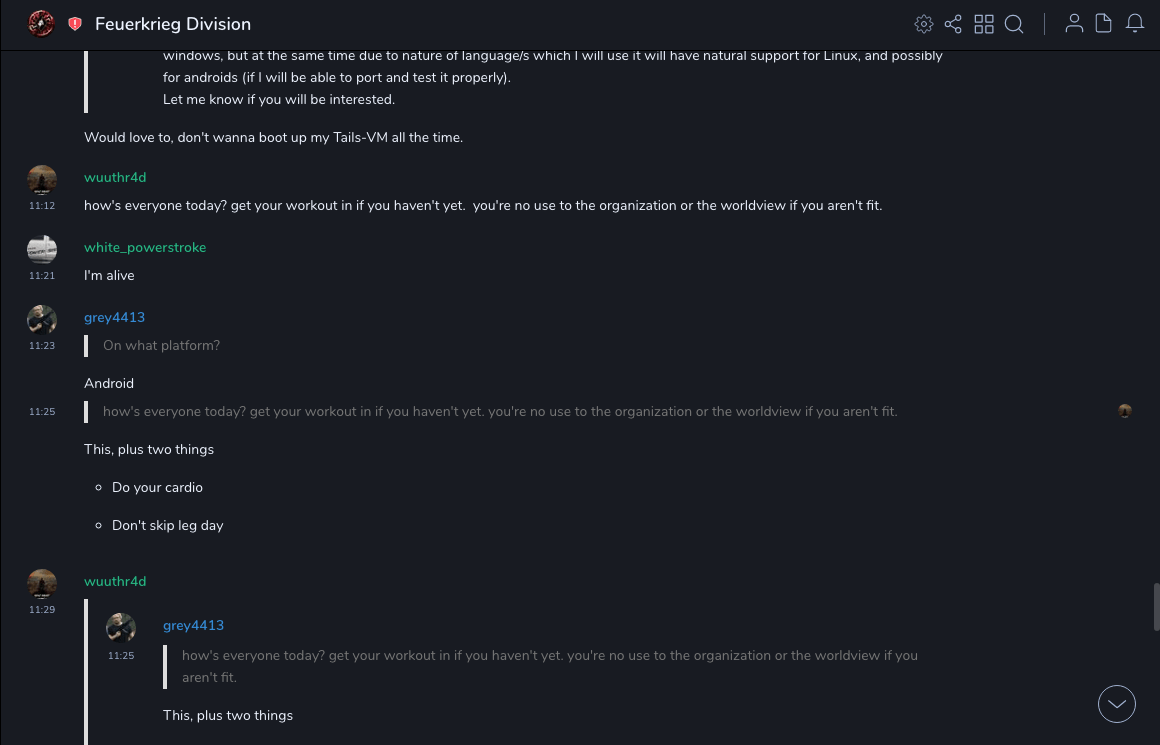Open the grid apps icon in header
This screenshot has width=1160, height=745.
click(984, 24)
